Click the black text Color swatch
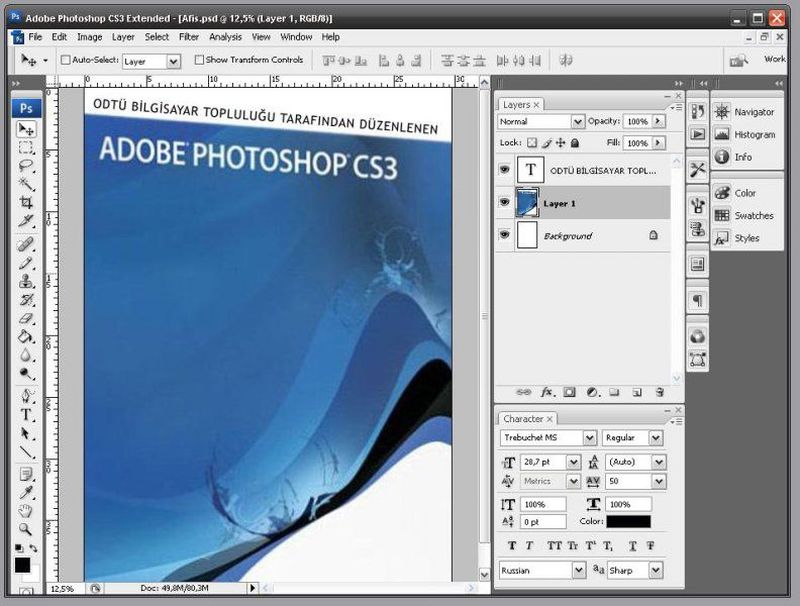Screen dimensions: 800x606 tap(627, 522)
